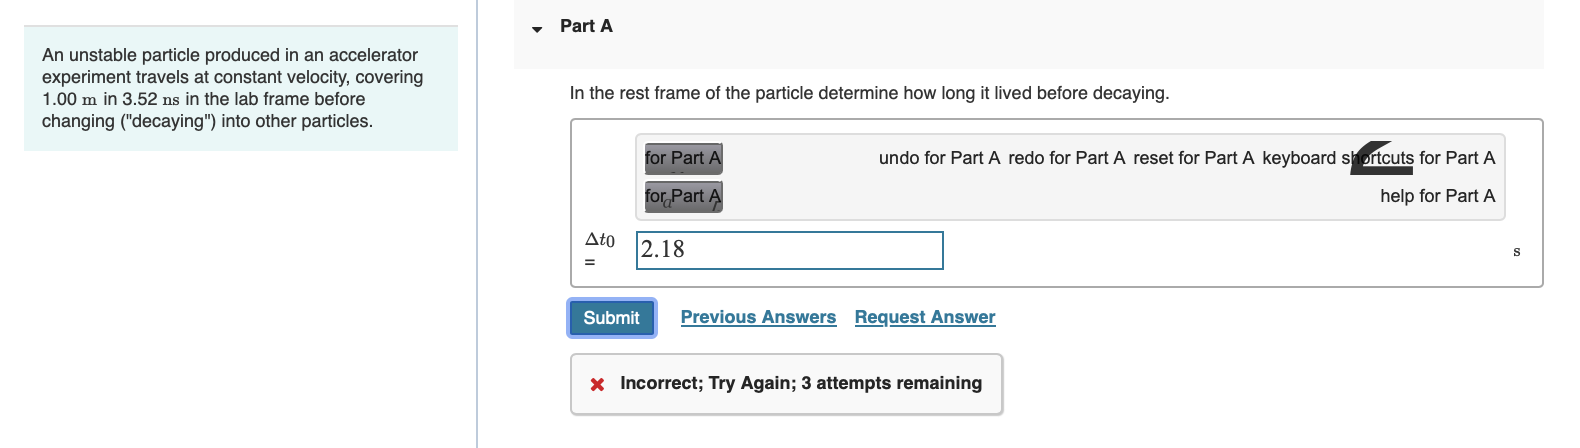Collapse the Part A disclosure triangle
Screen dimensions: 1580x448
[x=537, y=28]
